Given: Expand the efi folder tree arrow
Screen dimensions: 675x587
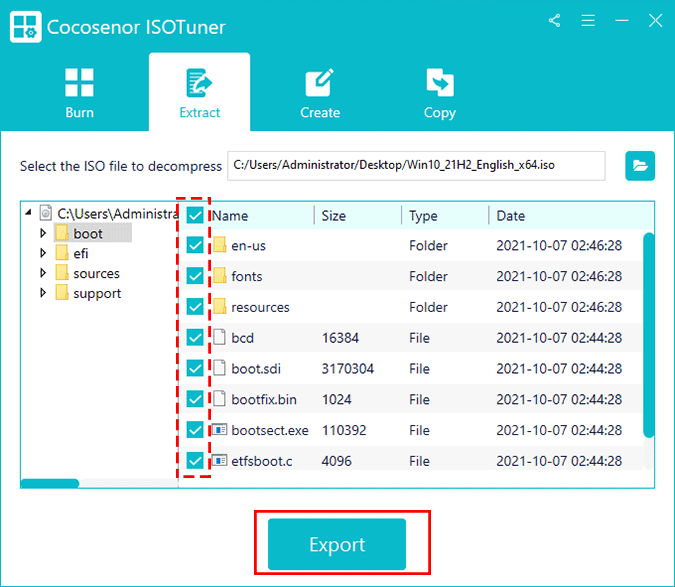Looking at the screenshot, I should click(43, 253).
